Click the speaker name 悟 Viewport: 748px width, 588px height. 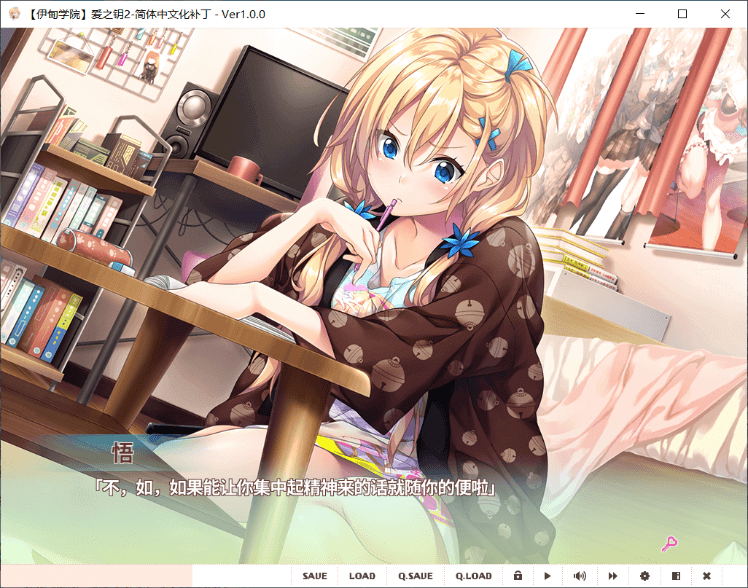tap(122, 452)
